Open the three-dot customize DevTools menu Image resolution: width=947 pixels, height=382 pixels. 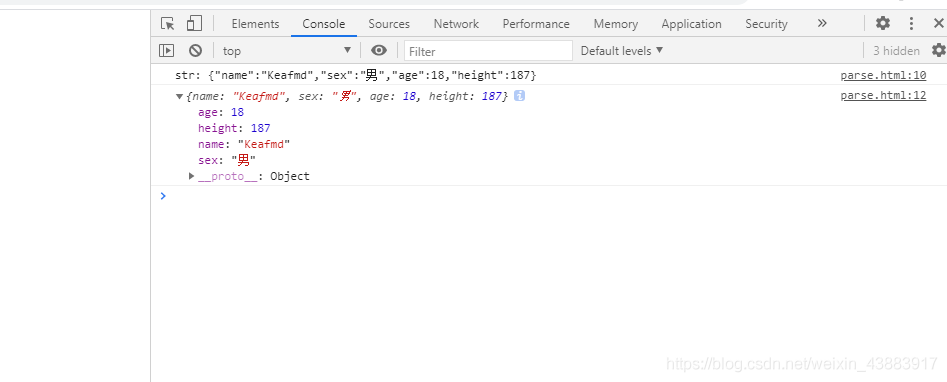(911, 24)
